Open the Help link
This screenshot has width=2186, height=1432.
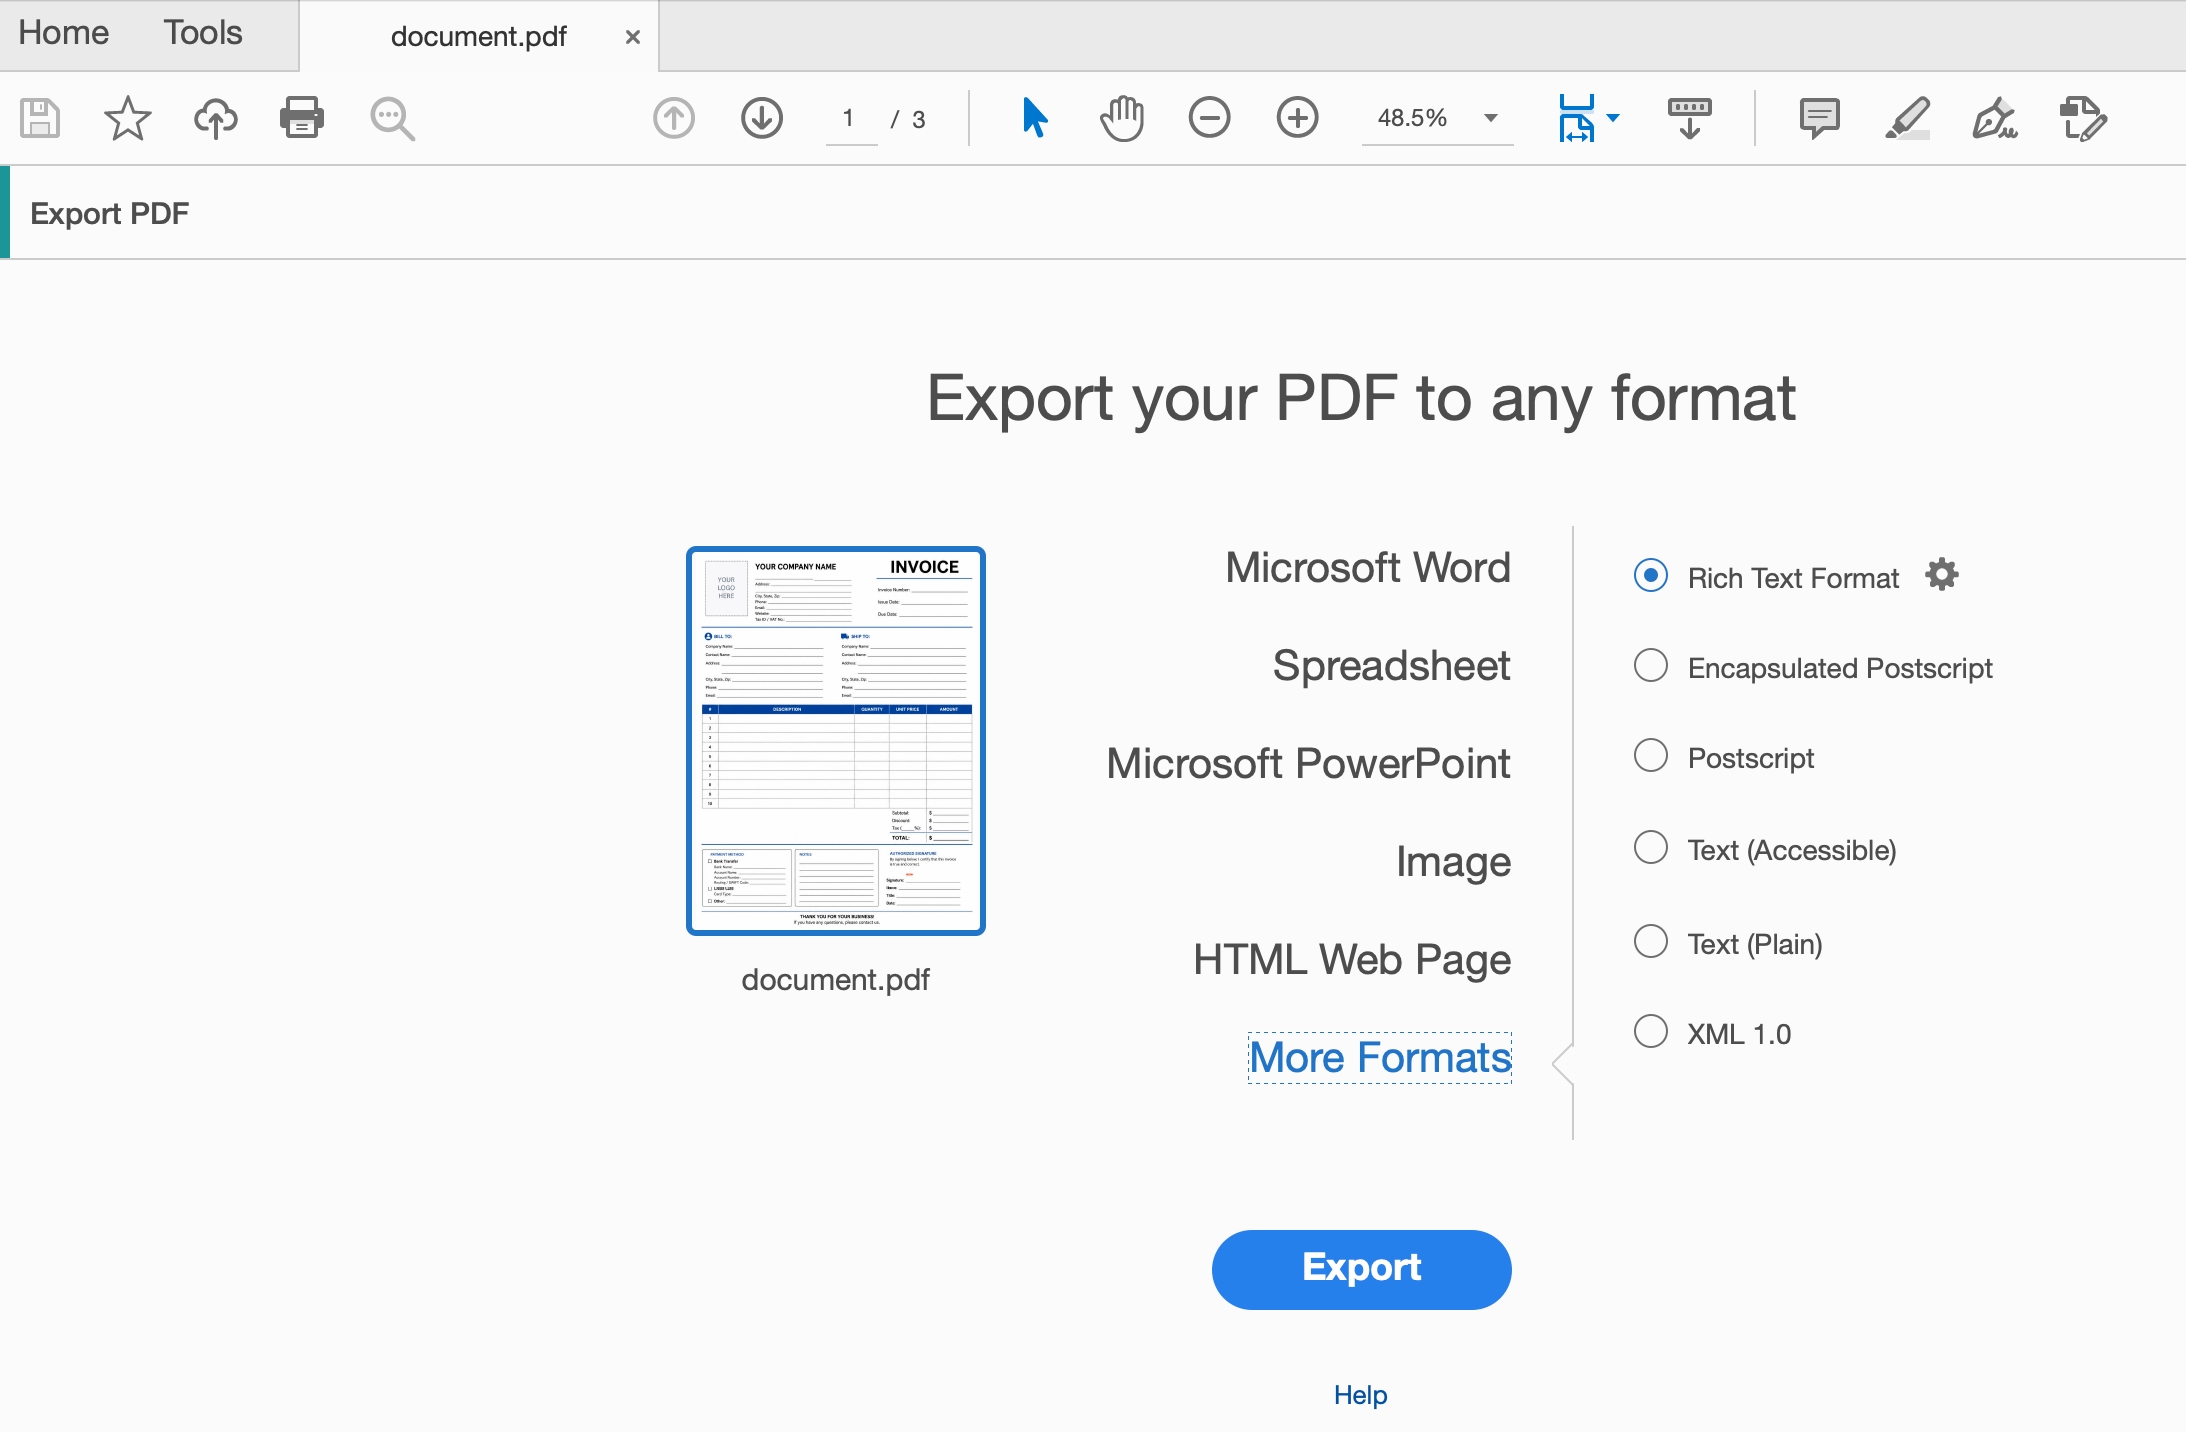[1360, 1395]
